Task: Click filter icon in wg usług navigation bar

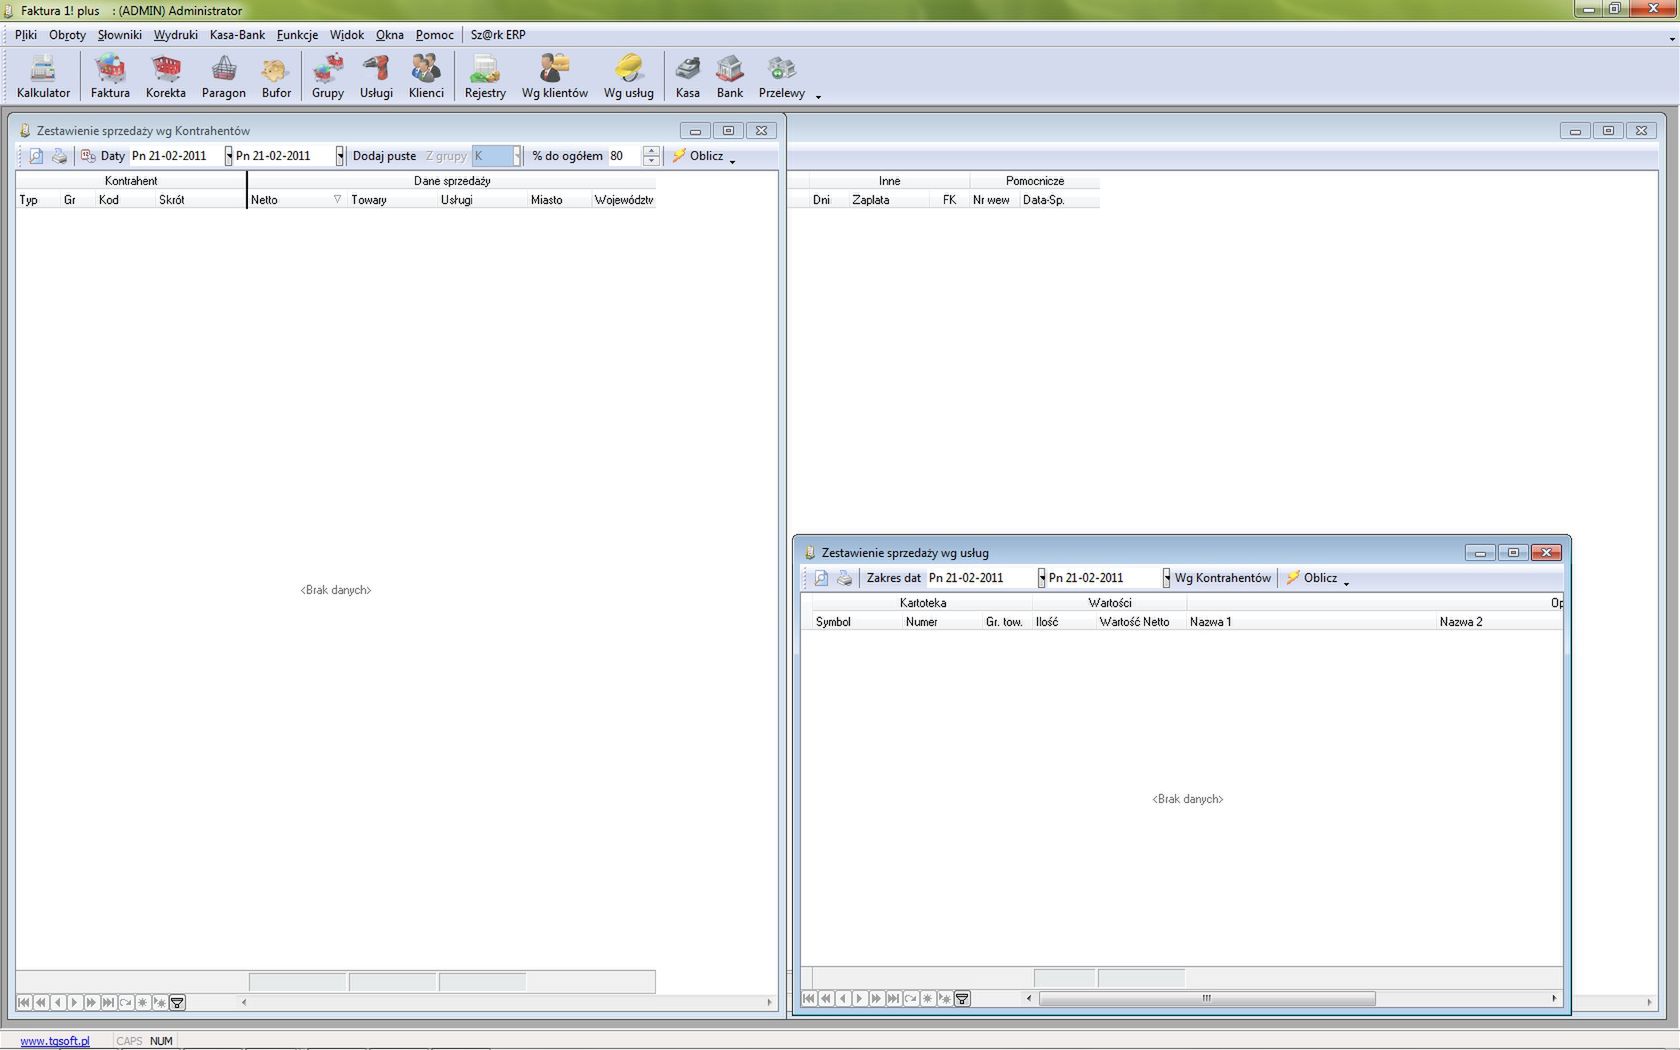Action: 962,998
